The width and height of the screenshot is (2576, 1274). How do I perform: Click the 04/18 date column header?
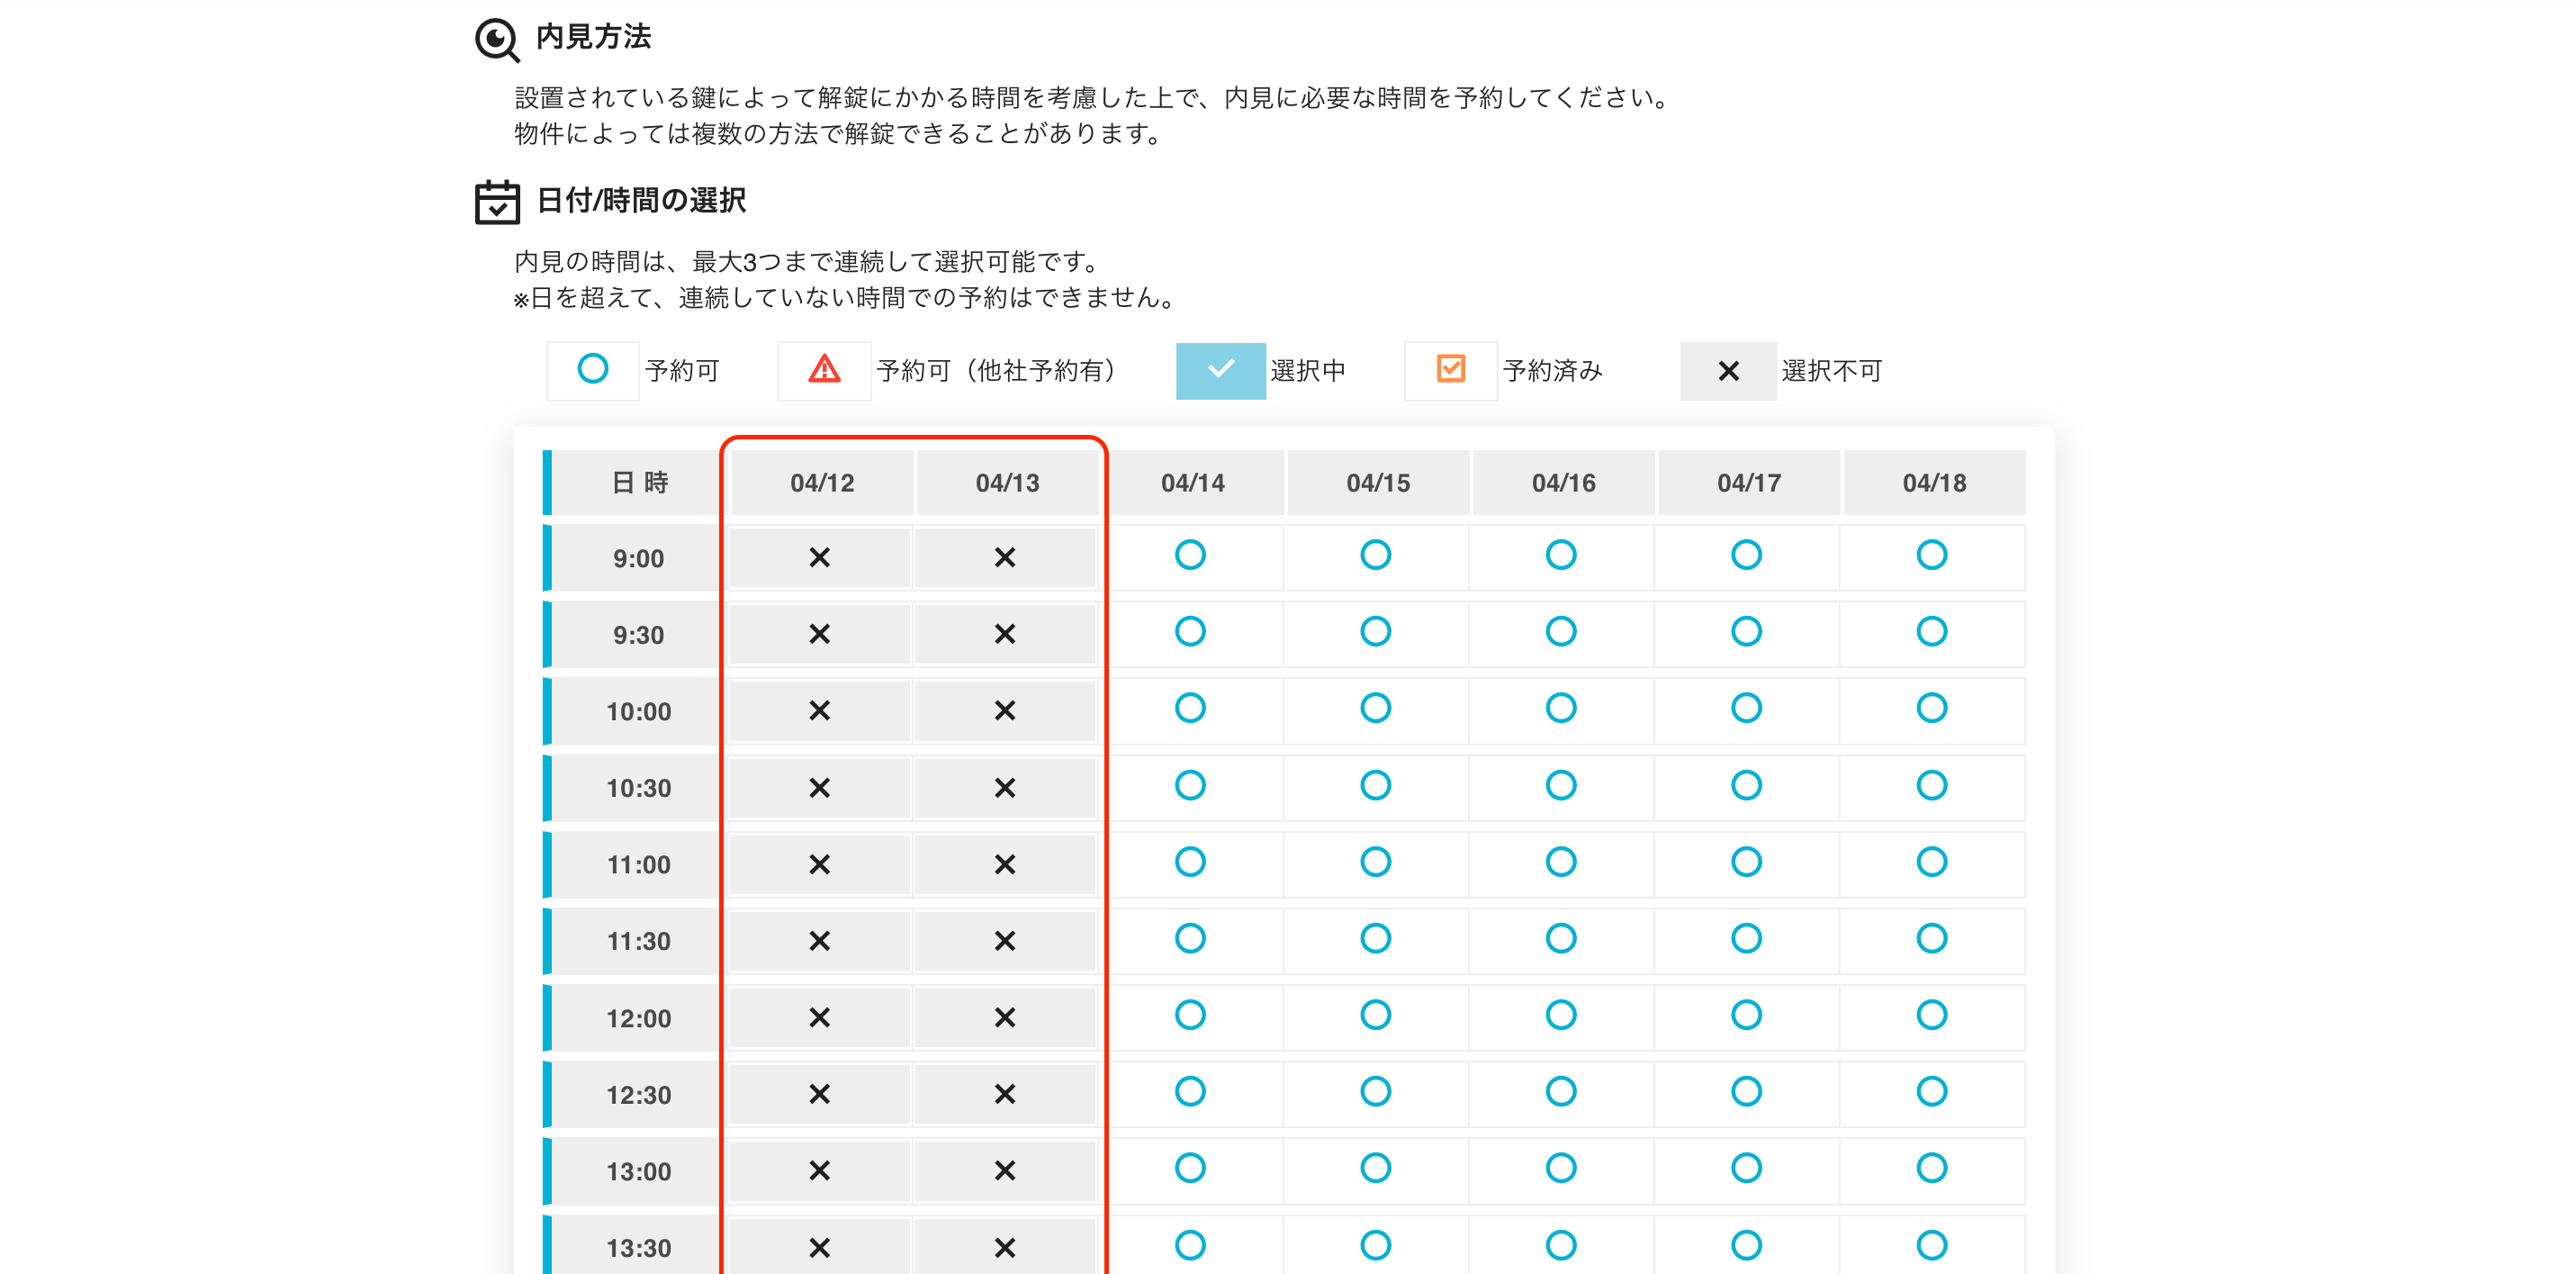pos(1935,483)
